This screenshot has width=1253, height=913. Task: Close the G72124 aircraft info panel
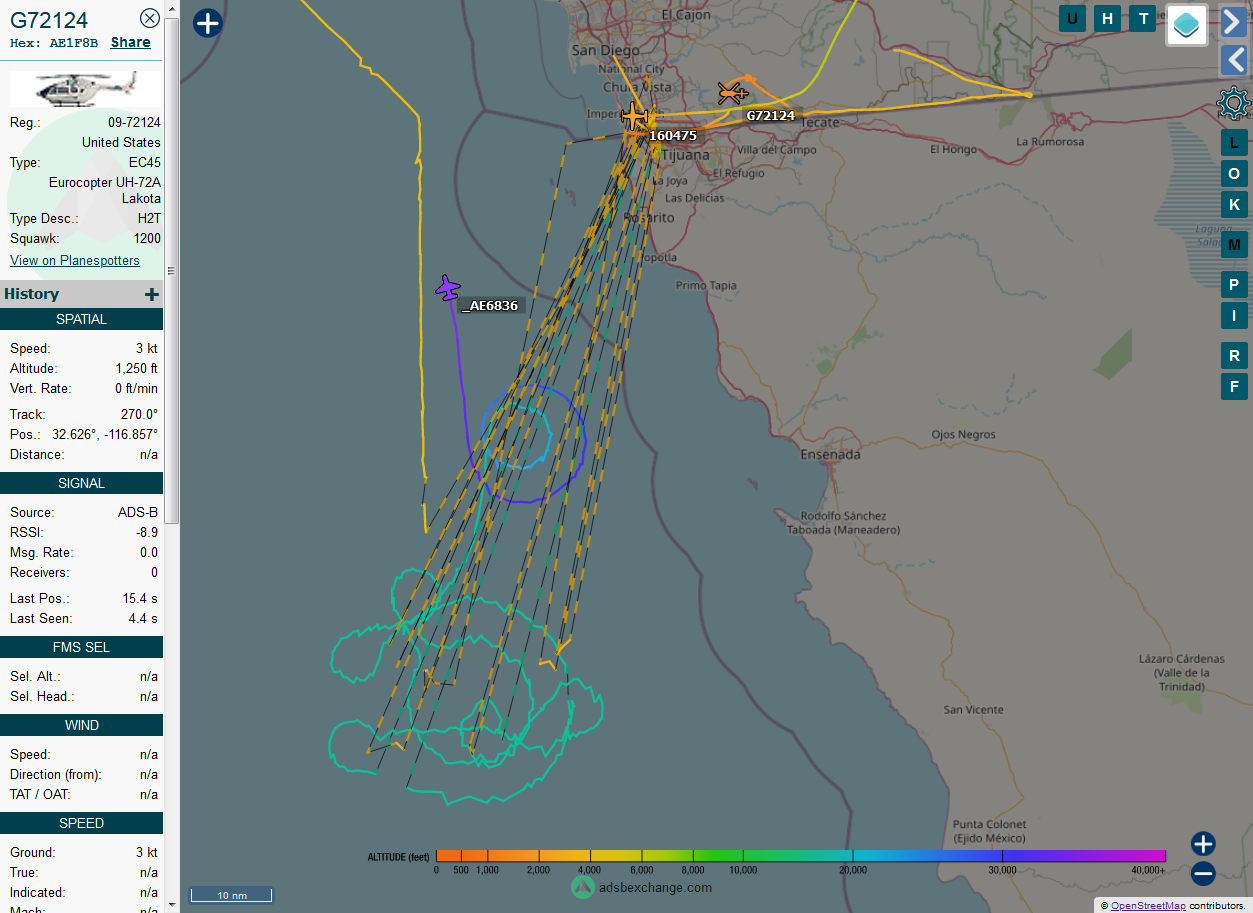click(x=149, y=18)
